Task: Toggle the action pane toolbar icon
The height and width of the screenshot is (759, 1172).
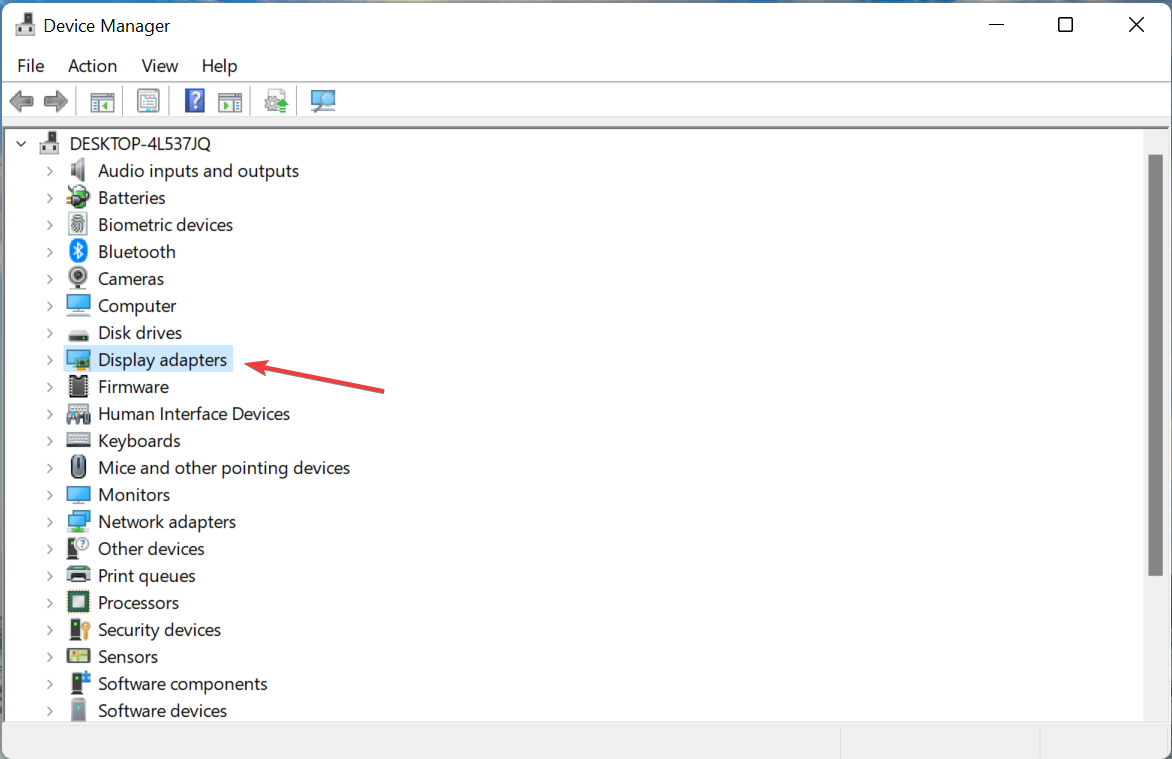Action: point(230,101)
